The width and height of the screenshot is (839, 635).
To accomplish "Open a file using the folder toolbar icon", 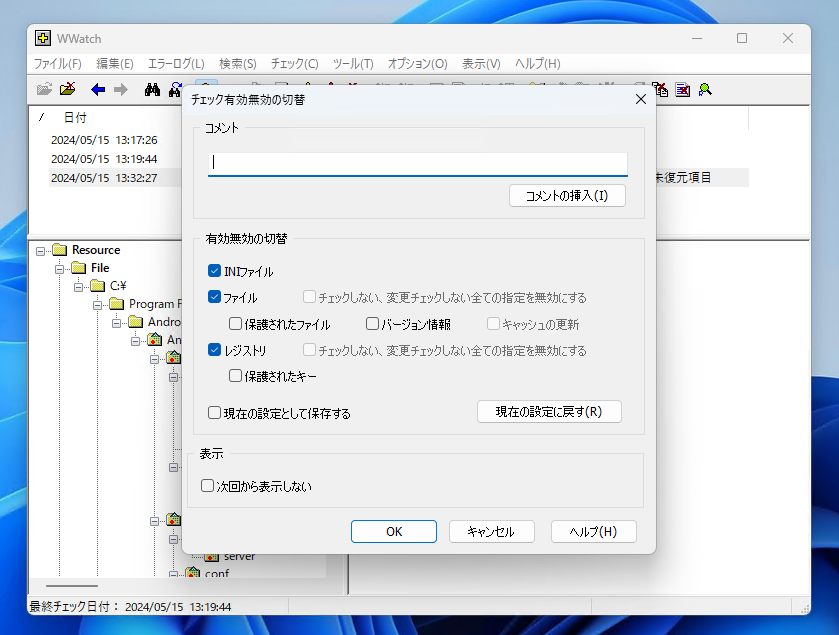I will [43, 89].
